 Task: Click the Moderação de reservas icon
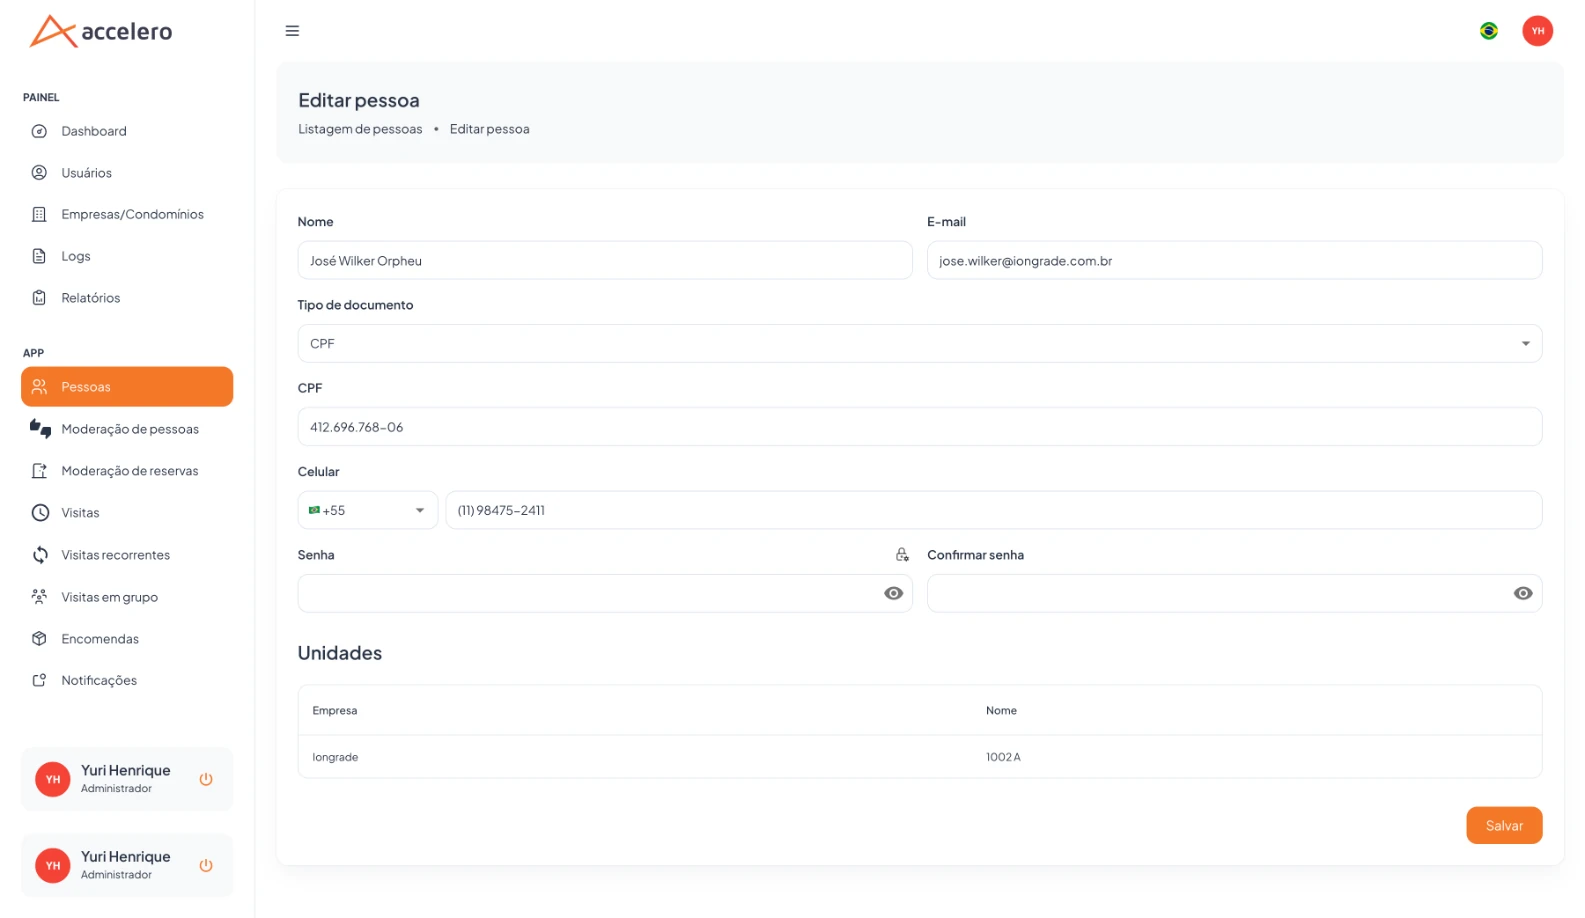39,471
